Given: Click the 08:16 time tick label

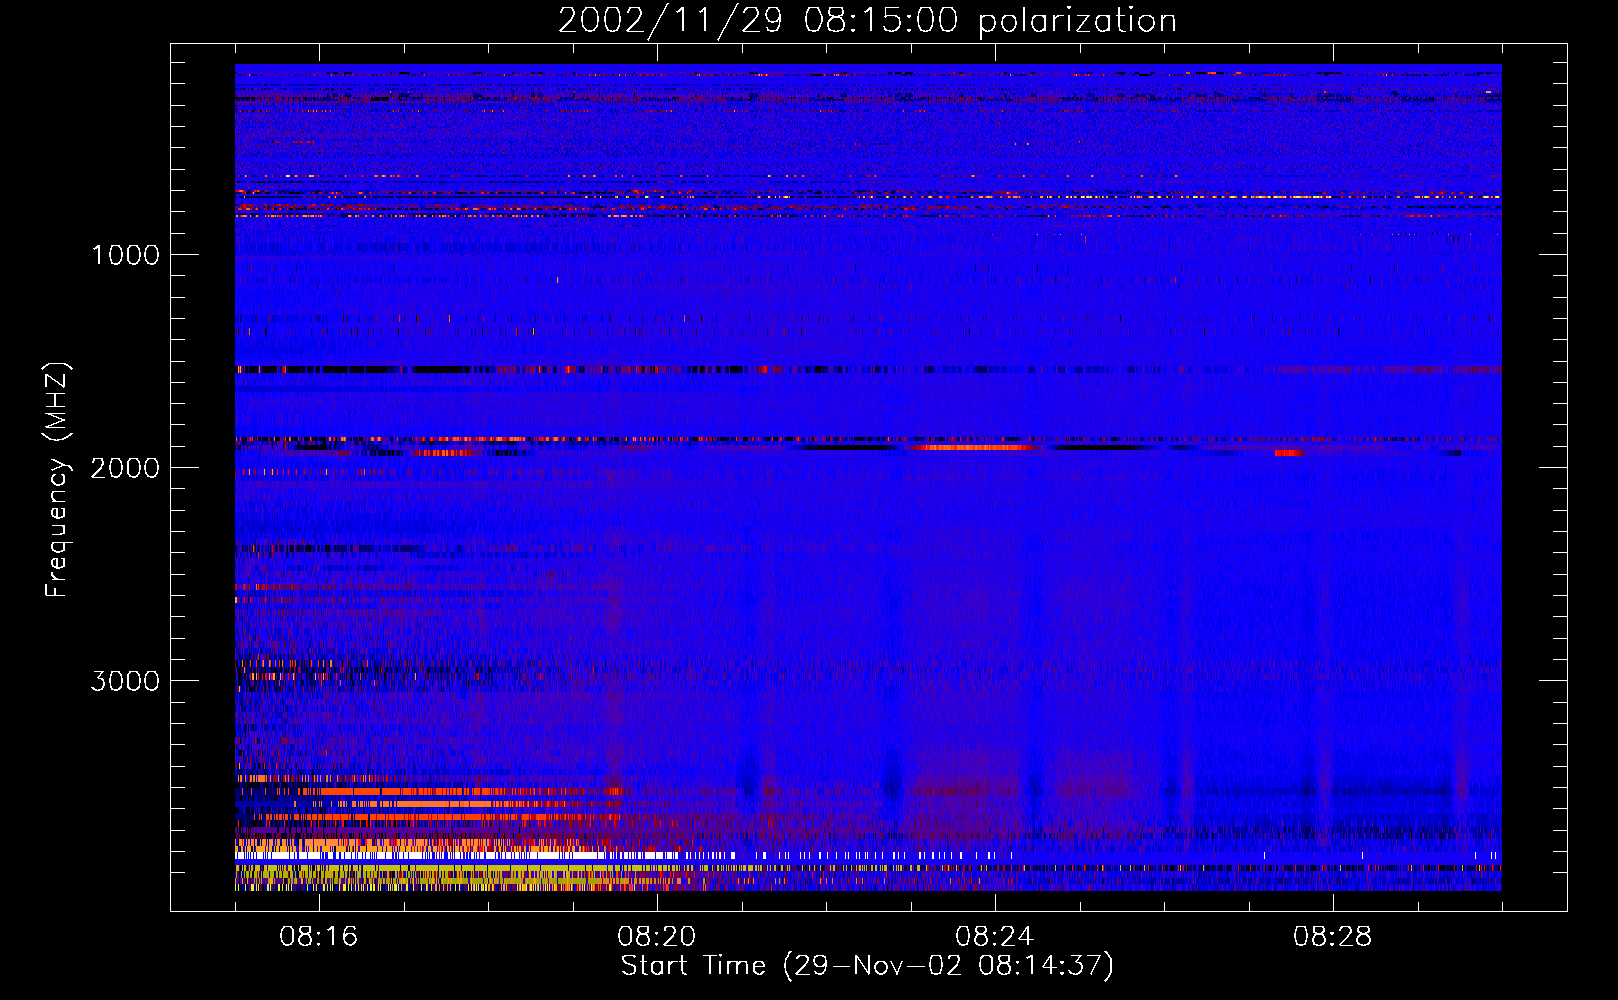Looking at the screenshot, I should (319, 937).
